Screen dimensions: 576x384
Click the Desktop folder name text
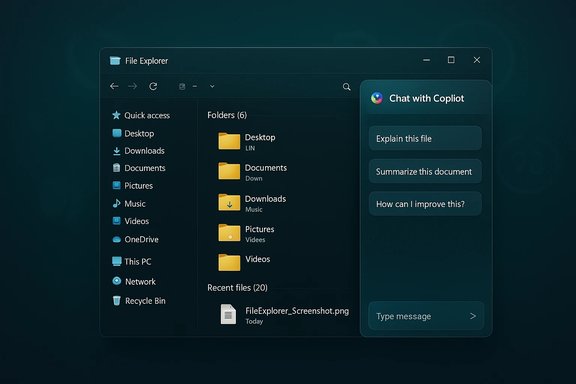260,137
